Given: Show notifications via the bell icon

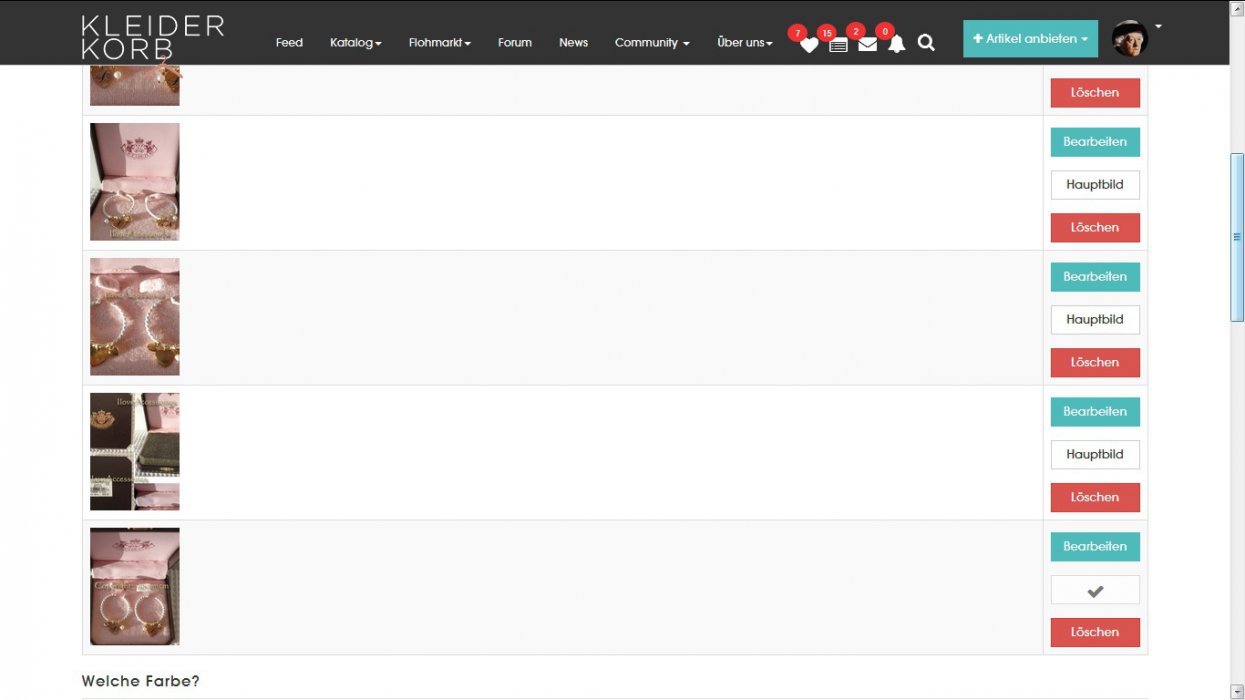Looking at the screenshot, I should tap(896, 44).
